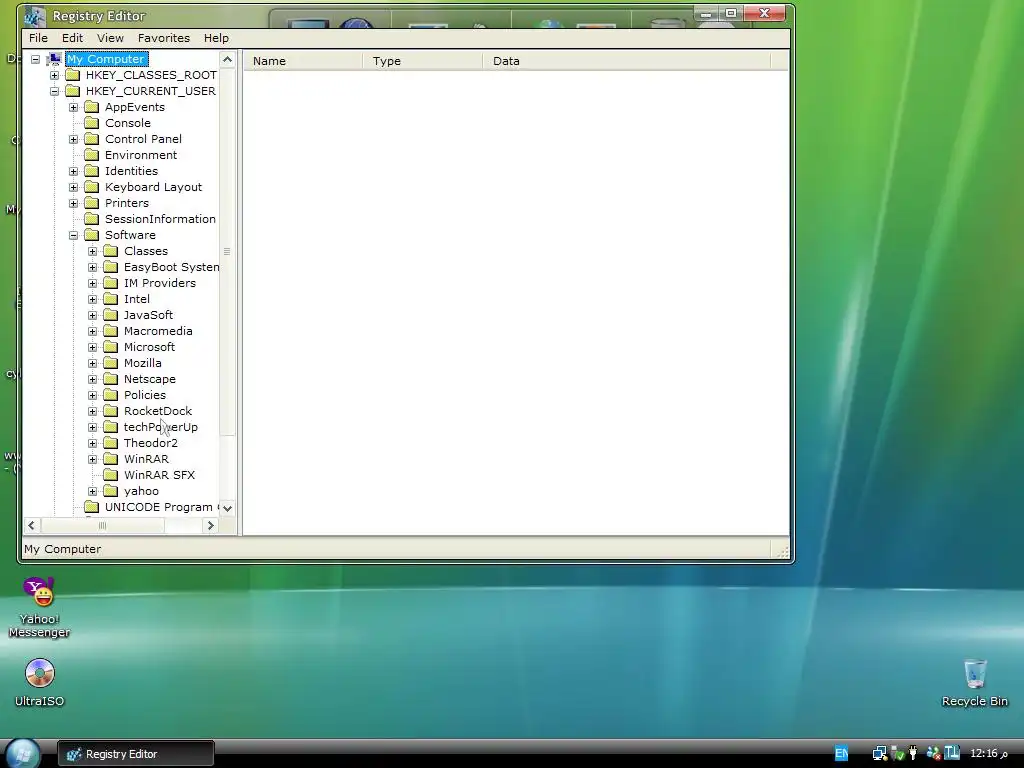This screenshot has width=1024, height=768.
Task: Click the WinRAR SFX folder icon
Action: (111, 475)
